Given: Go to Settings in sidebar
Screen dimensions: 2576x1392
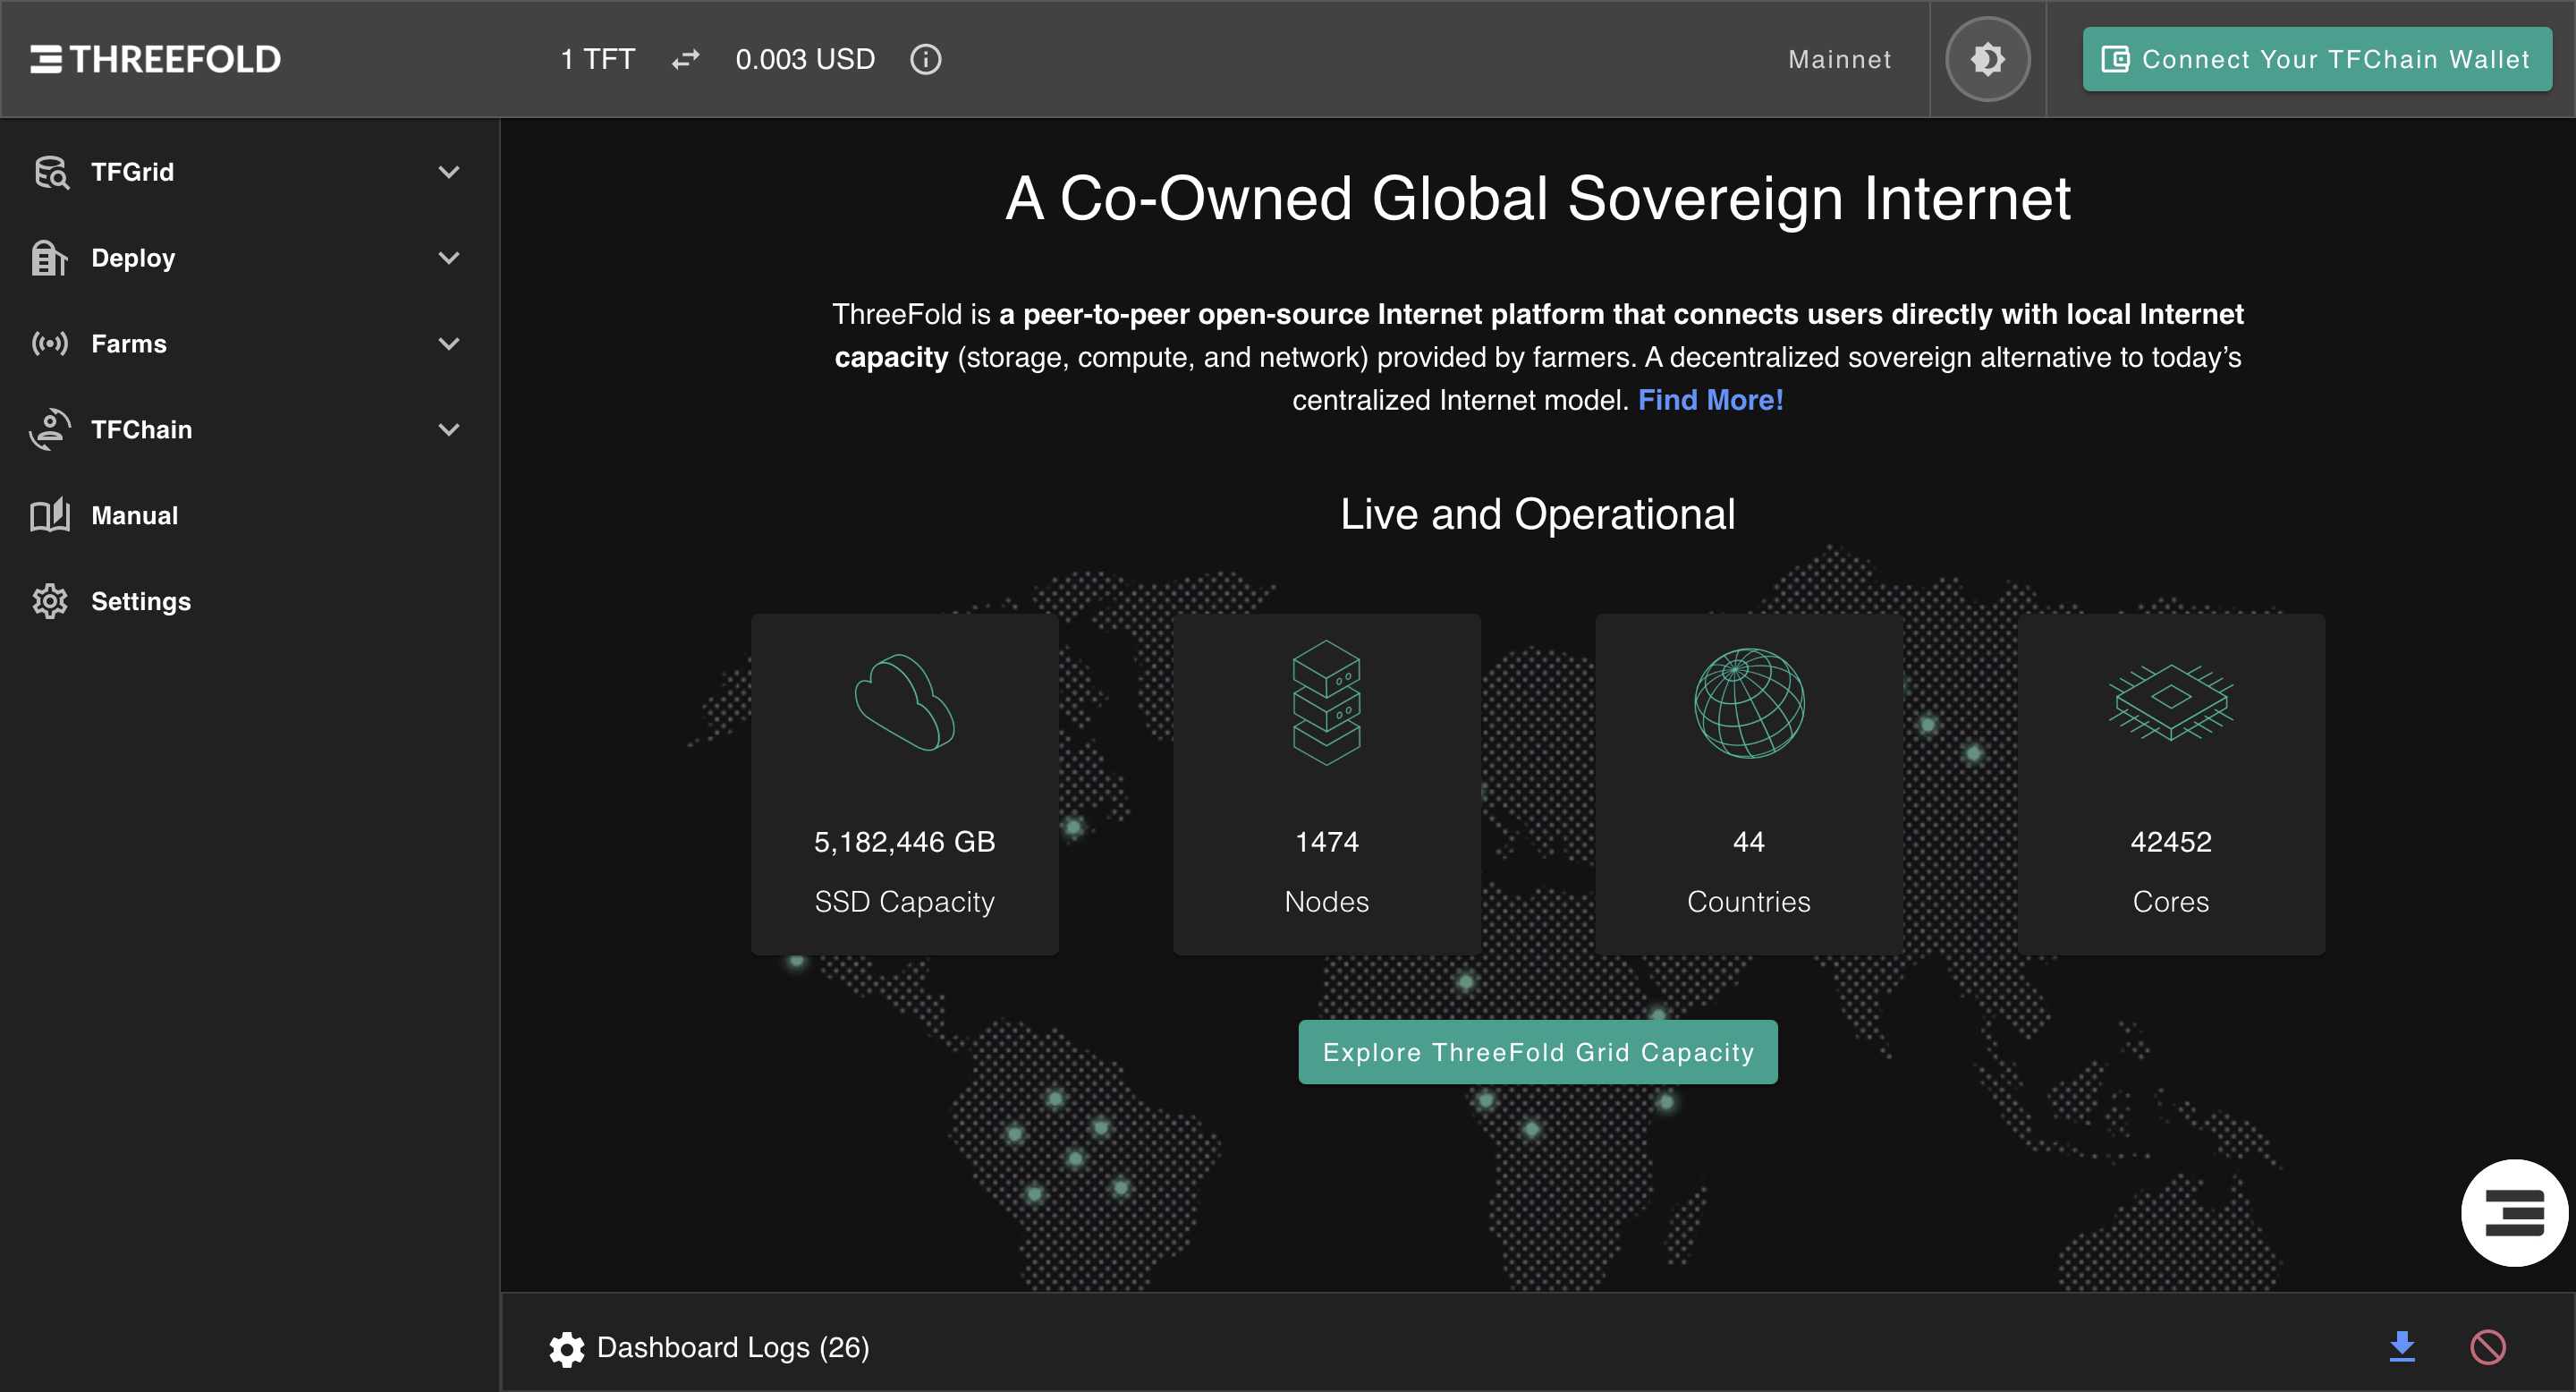Looking at the screenshot, I should (140, 602).
